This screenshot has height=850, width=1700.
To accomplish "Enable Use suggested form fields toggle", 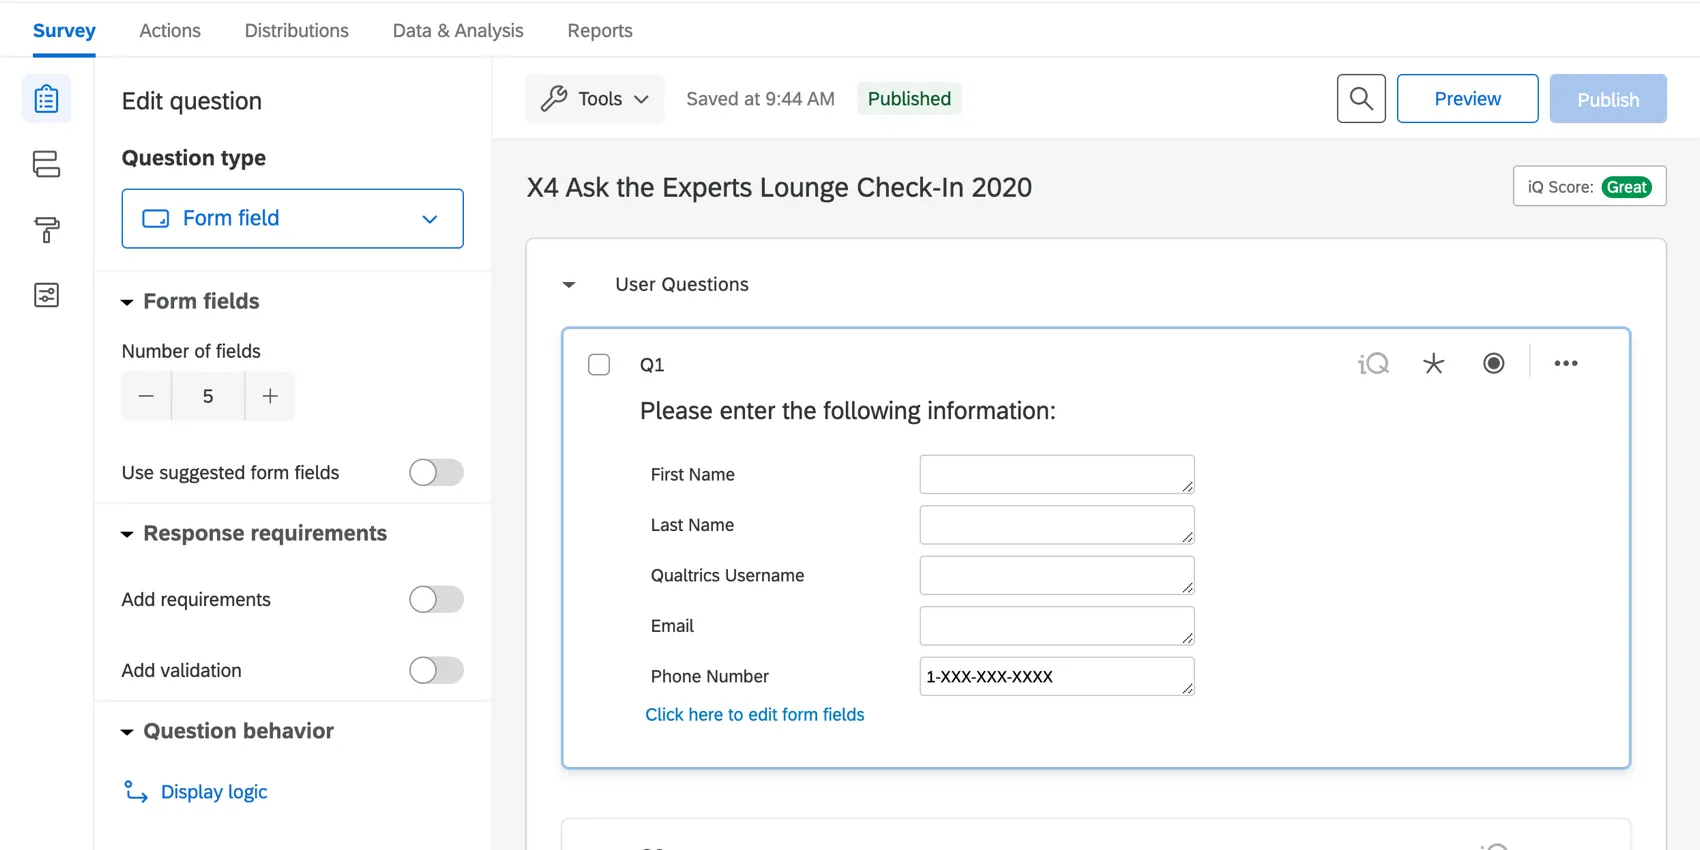I will pyautogui.click(x=436, y=472).
